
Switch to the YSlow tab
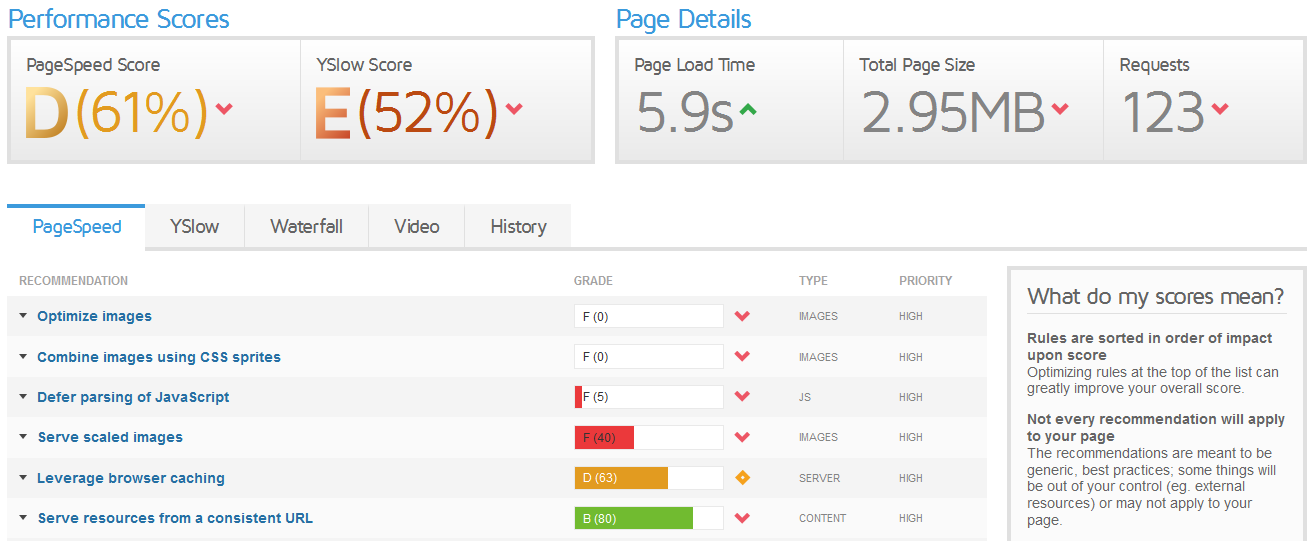[194, 227]
